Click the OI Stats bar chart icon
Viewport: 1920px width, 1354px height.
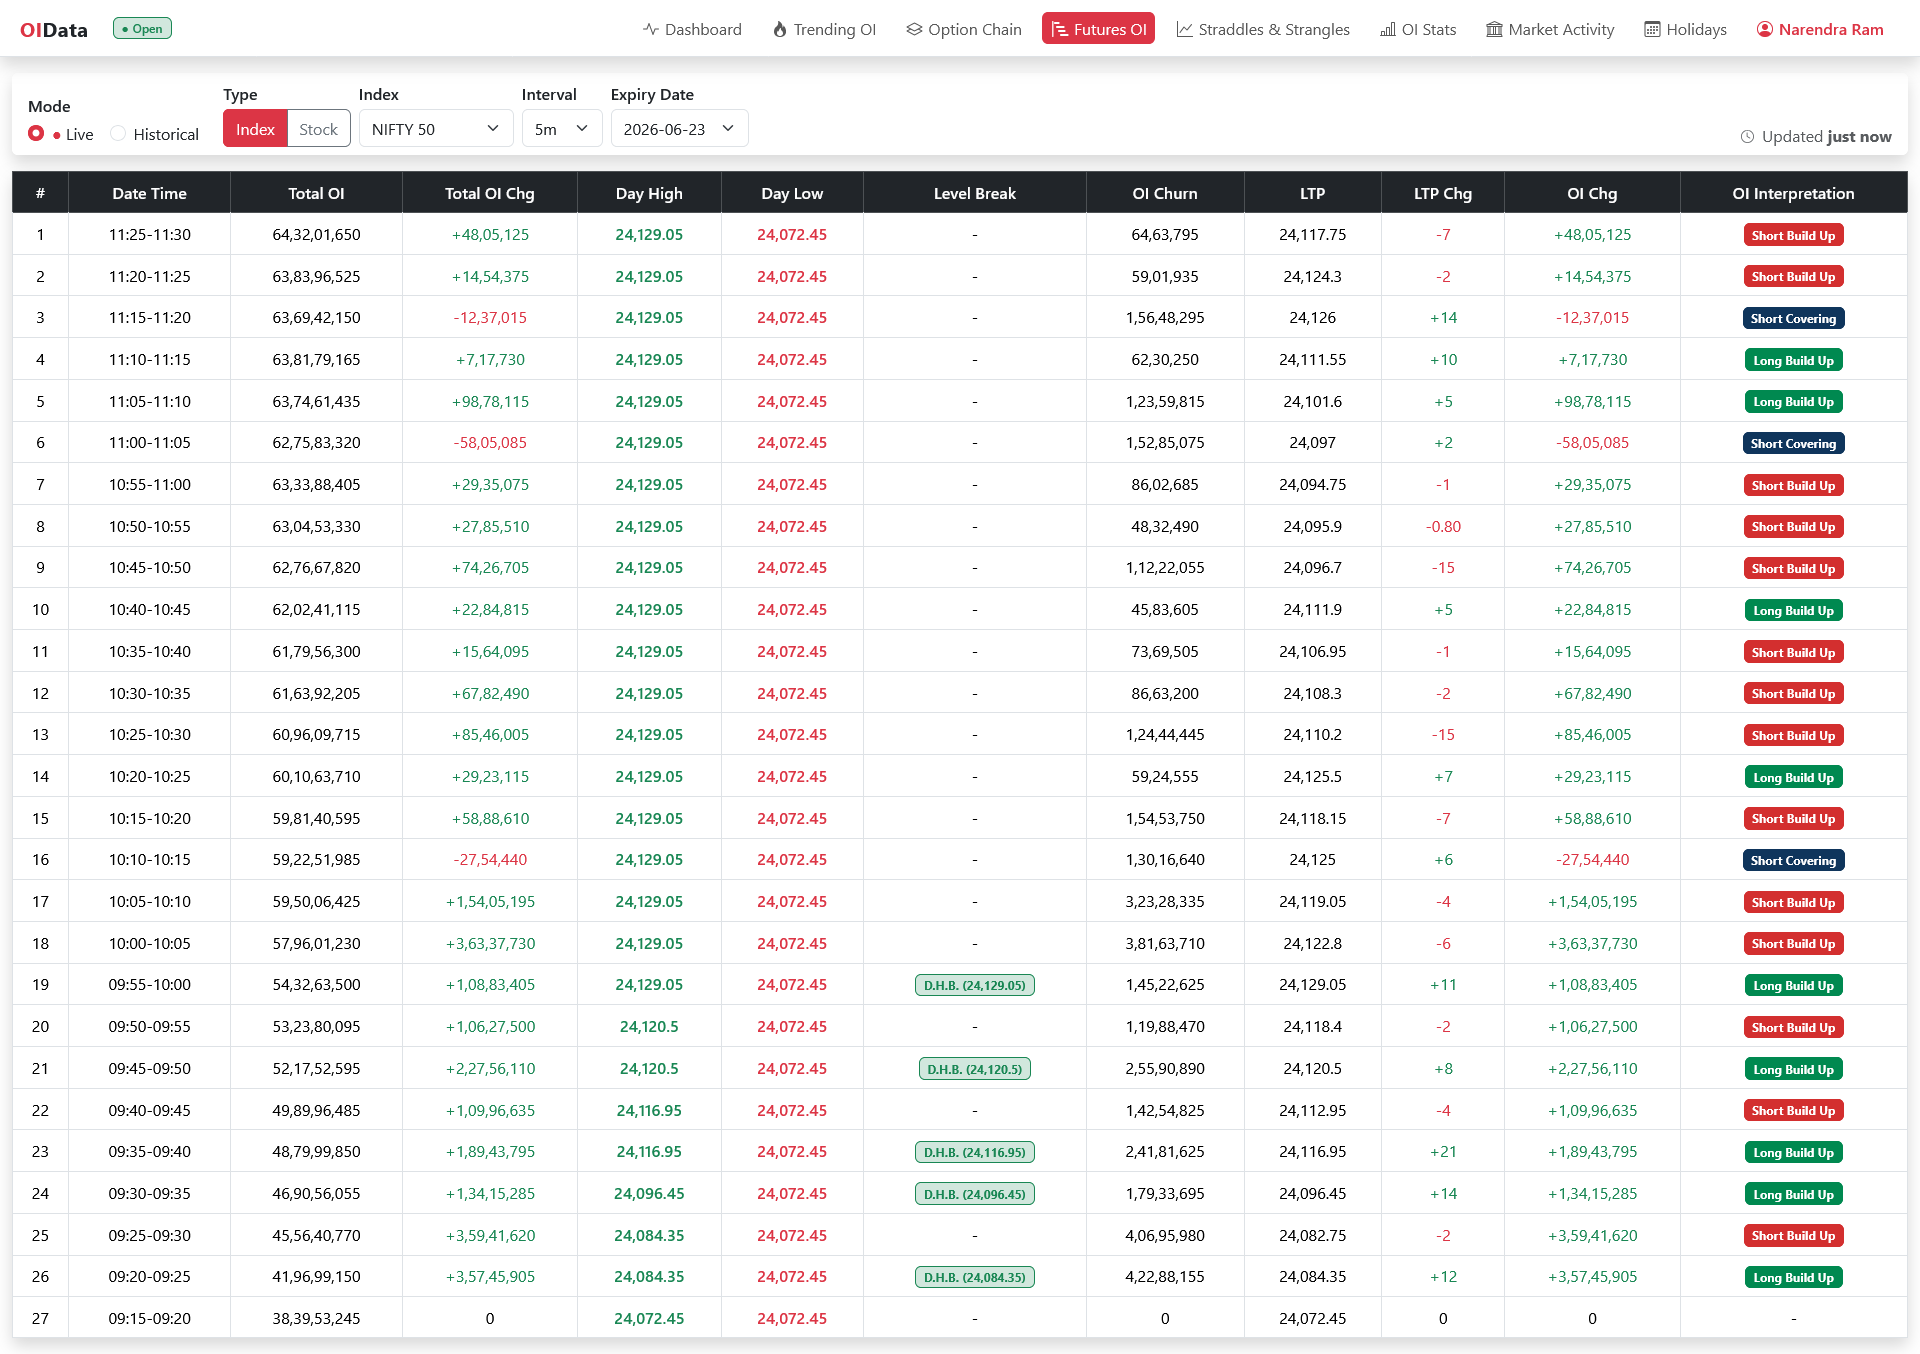1388,29
